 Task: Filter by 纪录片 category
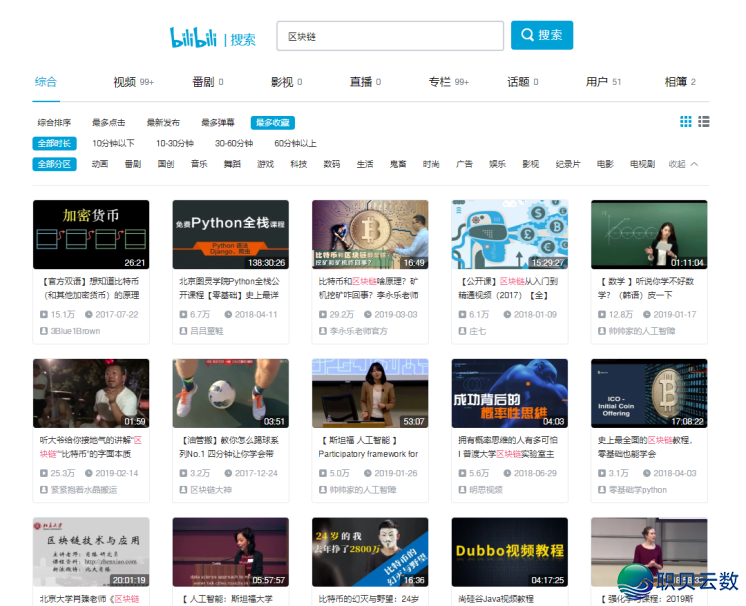click(x=568, y=164)
